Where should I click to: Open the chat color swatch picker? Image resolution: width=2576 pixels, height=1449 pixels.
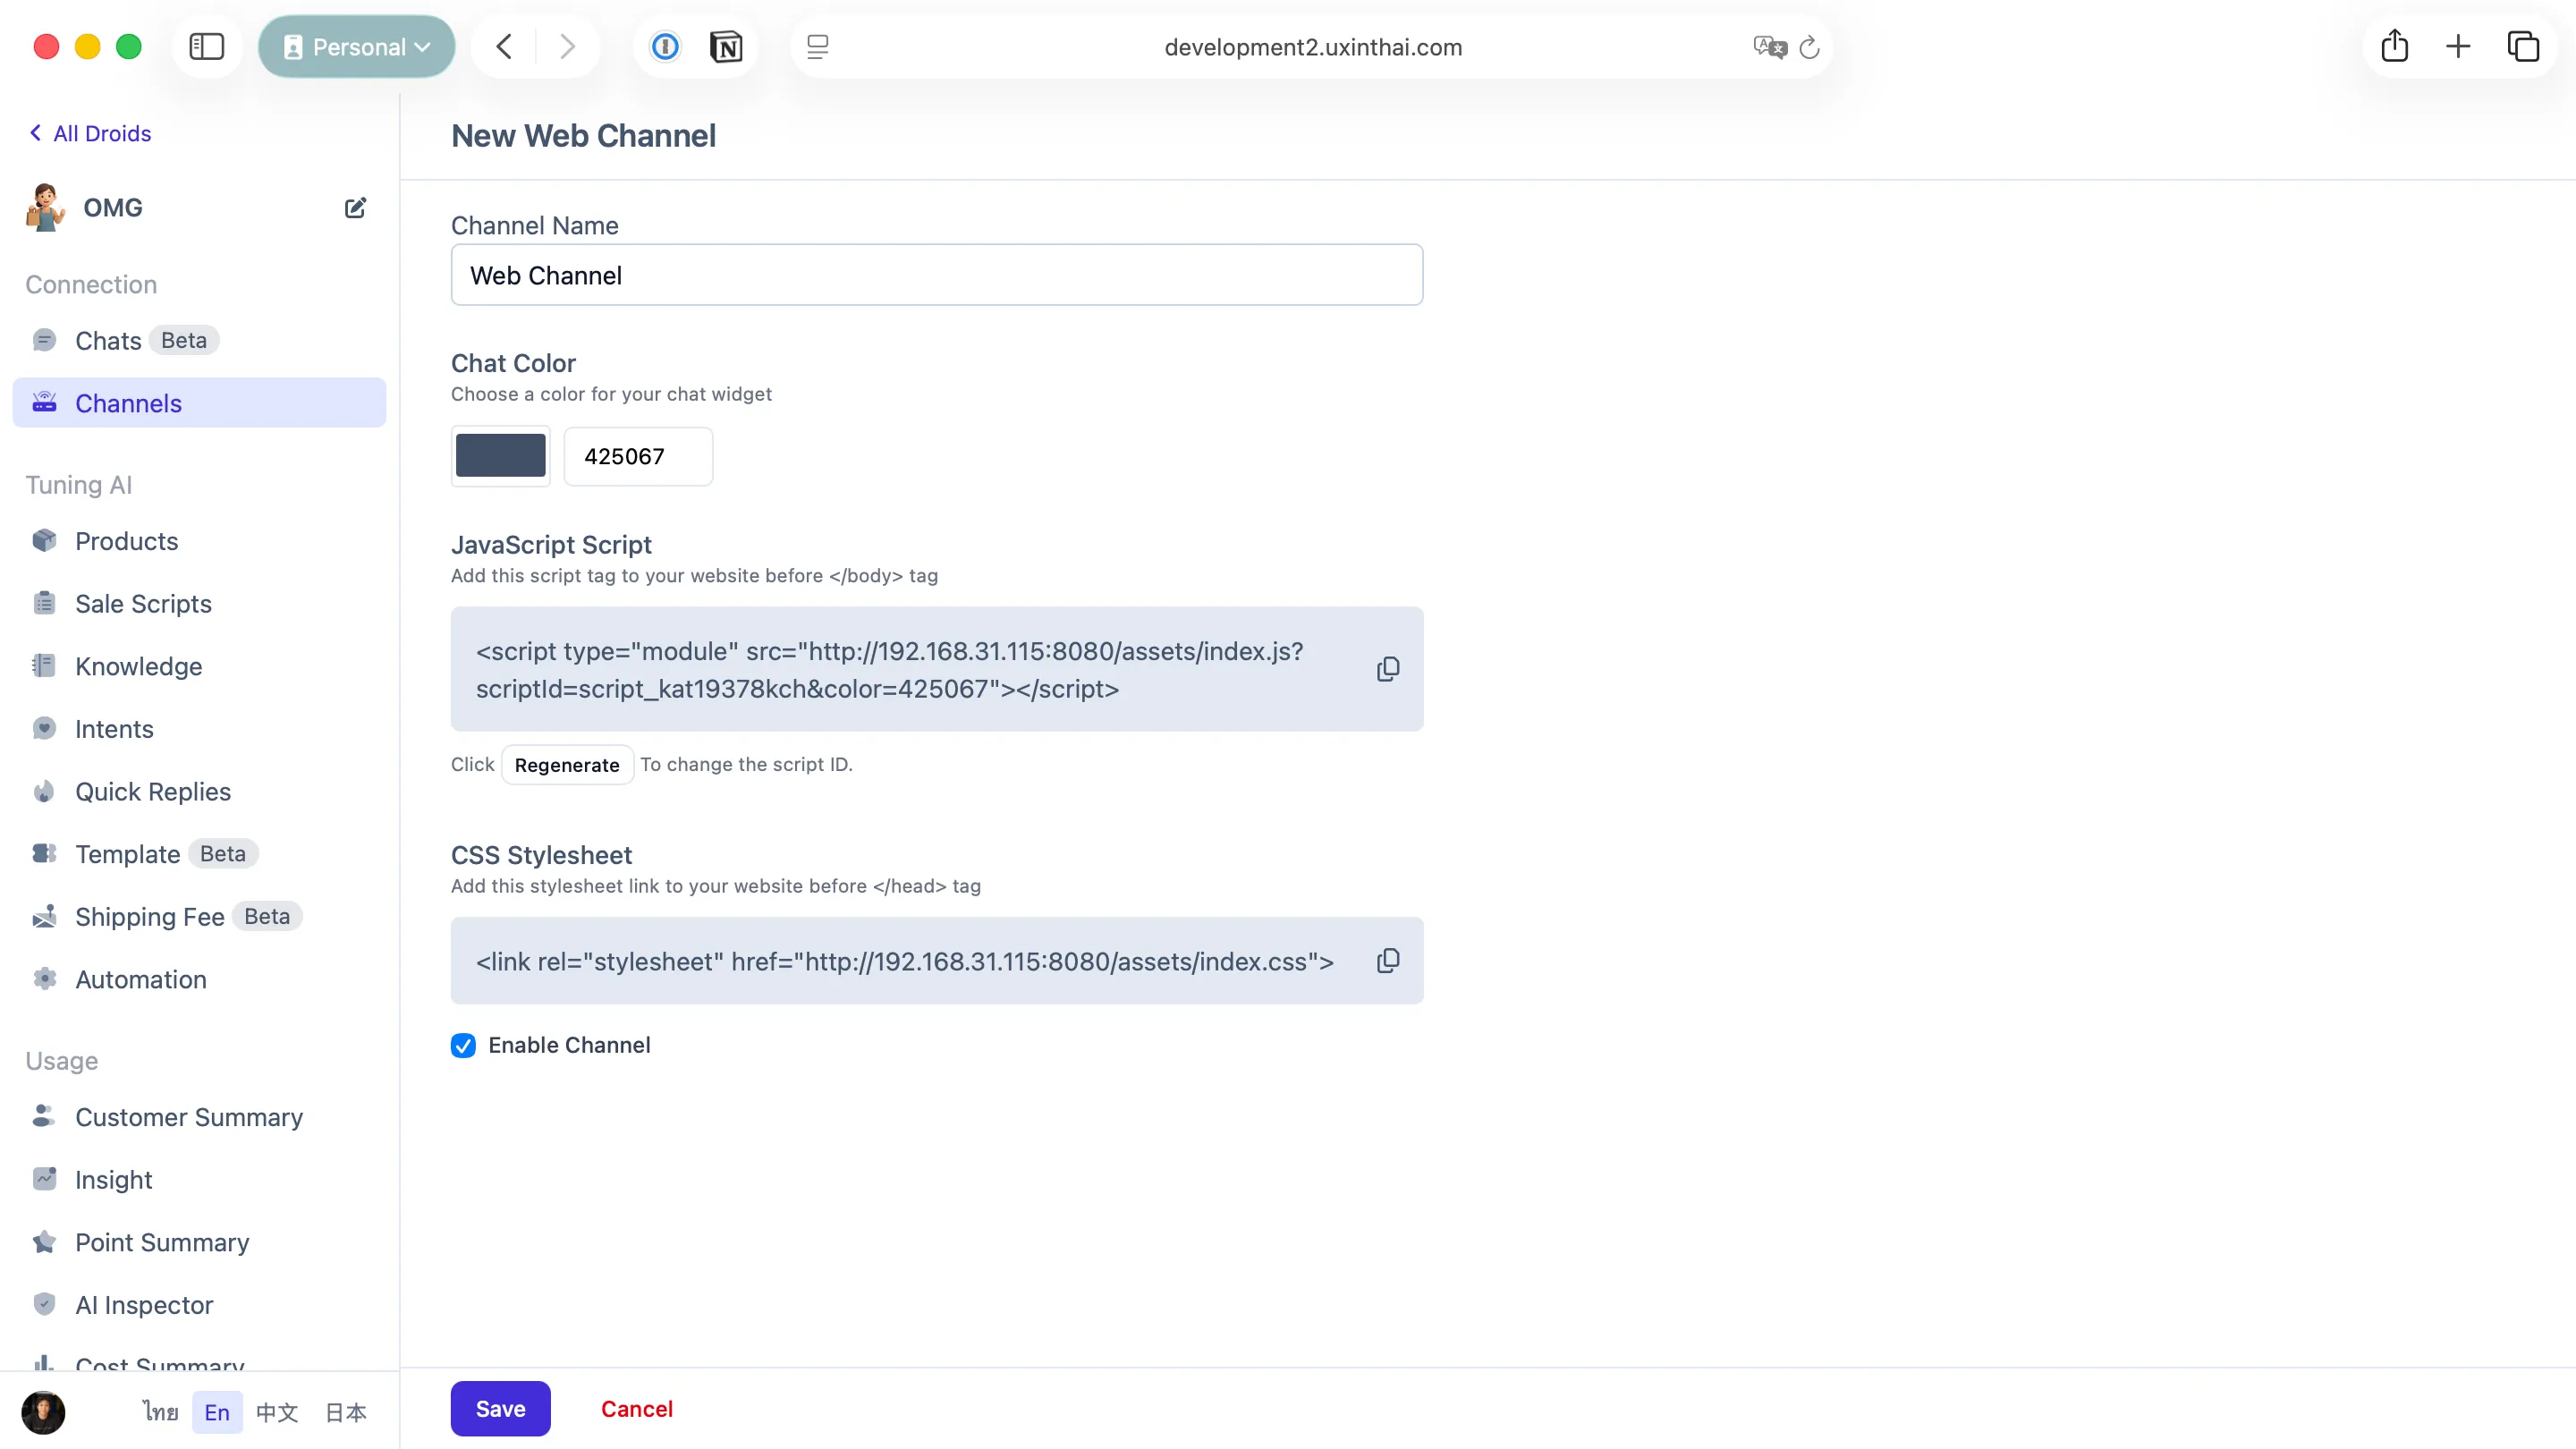pos(500,456)
